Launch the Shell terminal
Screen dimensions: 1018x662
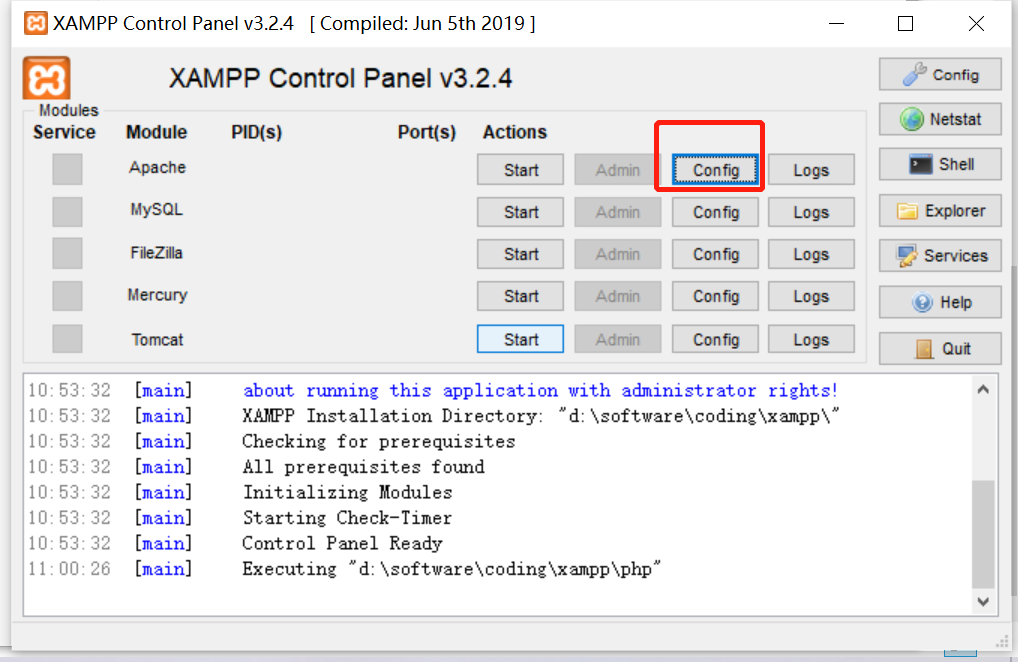940,164
